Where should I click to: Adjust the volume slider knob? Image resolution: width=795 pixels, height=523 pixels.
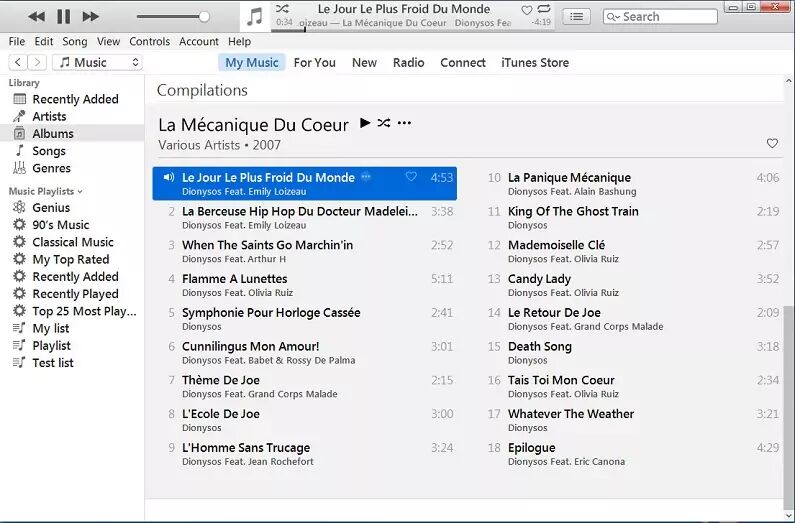click(x=204, y=17)
